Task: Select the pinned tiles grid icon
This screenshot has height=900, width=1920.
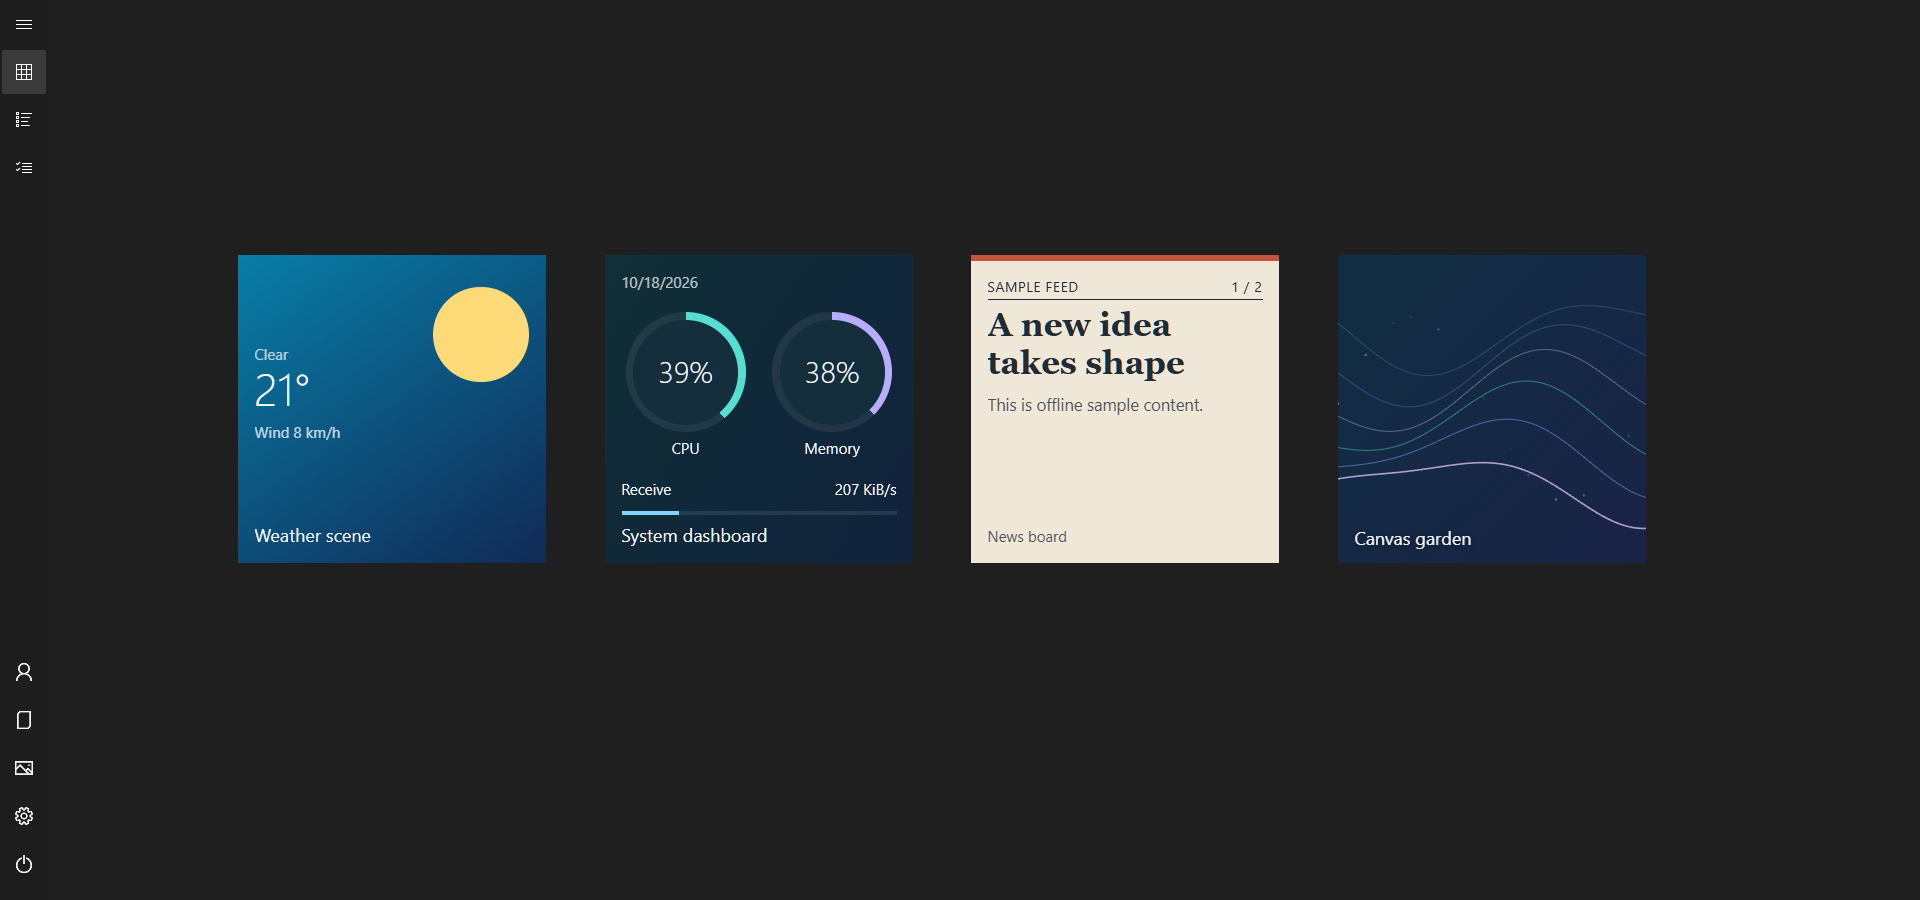Action: (x=24, y=72)
